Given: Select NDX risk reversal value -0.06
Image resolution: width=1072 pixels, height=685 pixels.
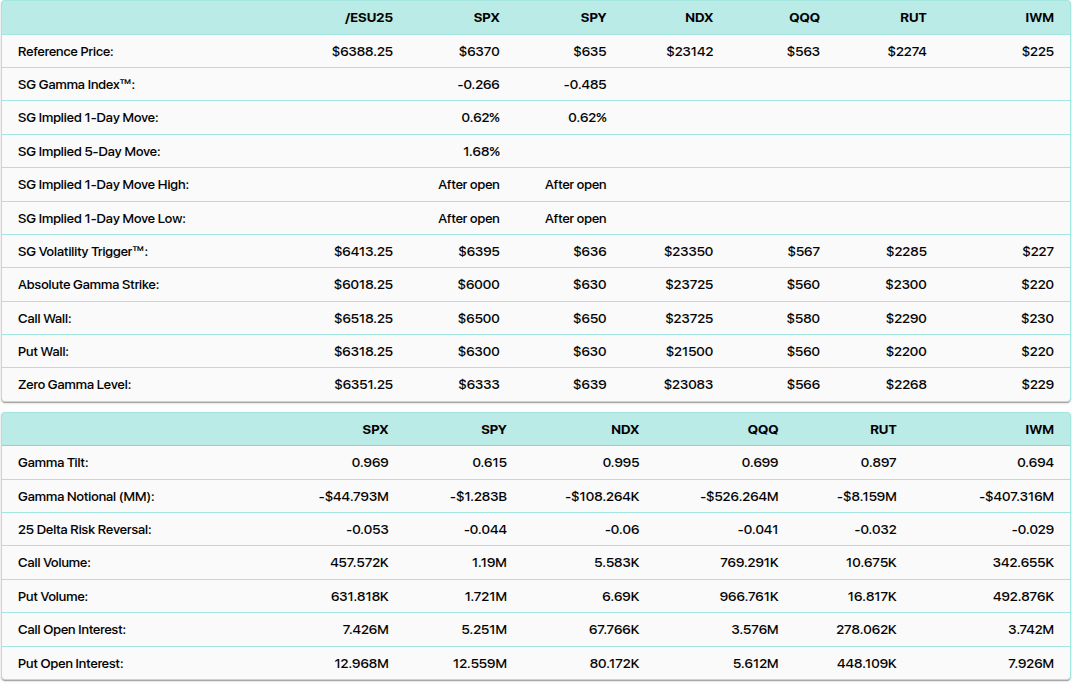Looking at the screenshot, I should coord(622,530).
